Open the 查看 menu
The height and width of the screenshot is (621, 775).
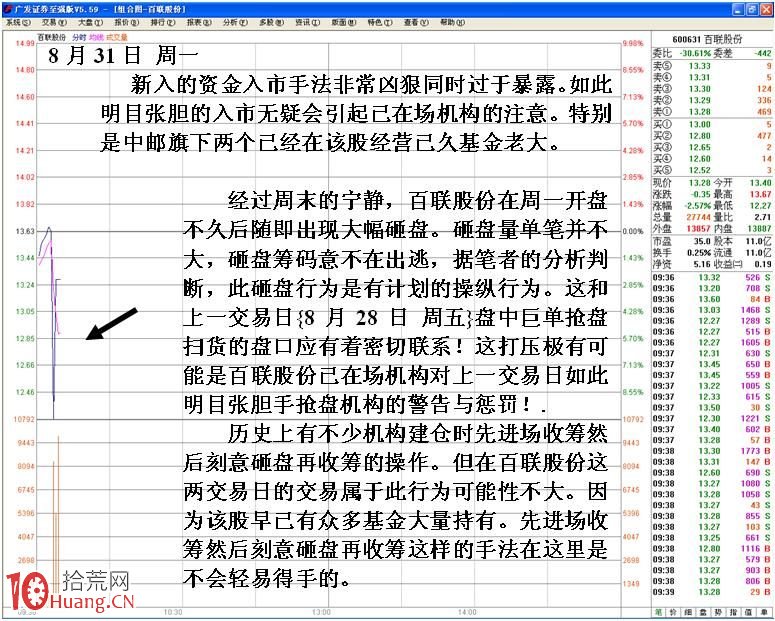point(416,22)
